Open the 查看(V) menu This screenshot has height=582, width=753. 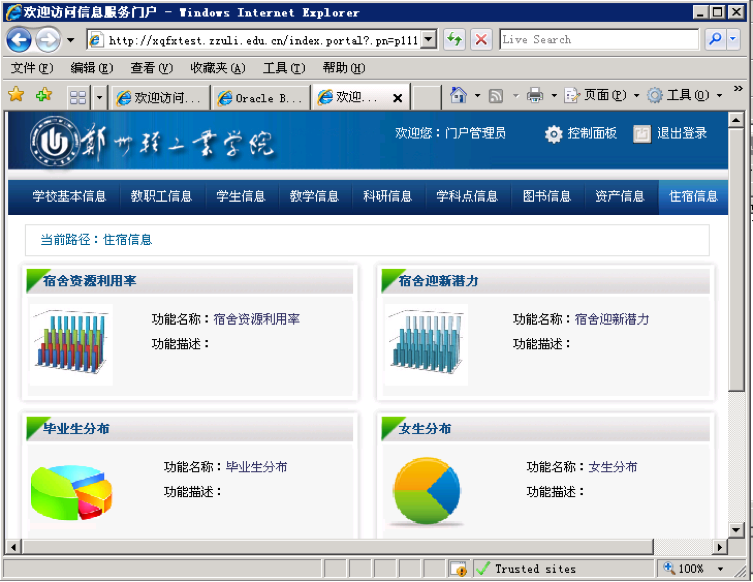point(151,68)
